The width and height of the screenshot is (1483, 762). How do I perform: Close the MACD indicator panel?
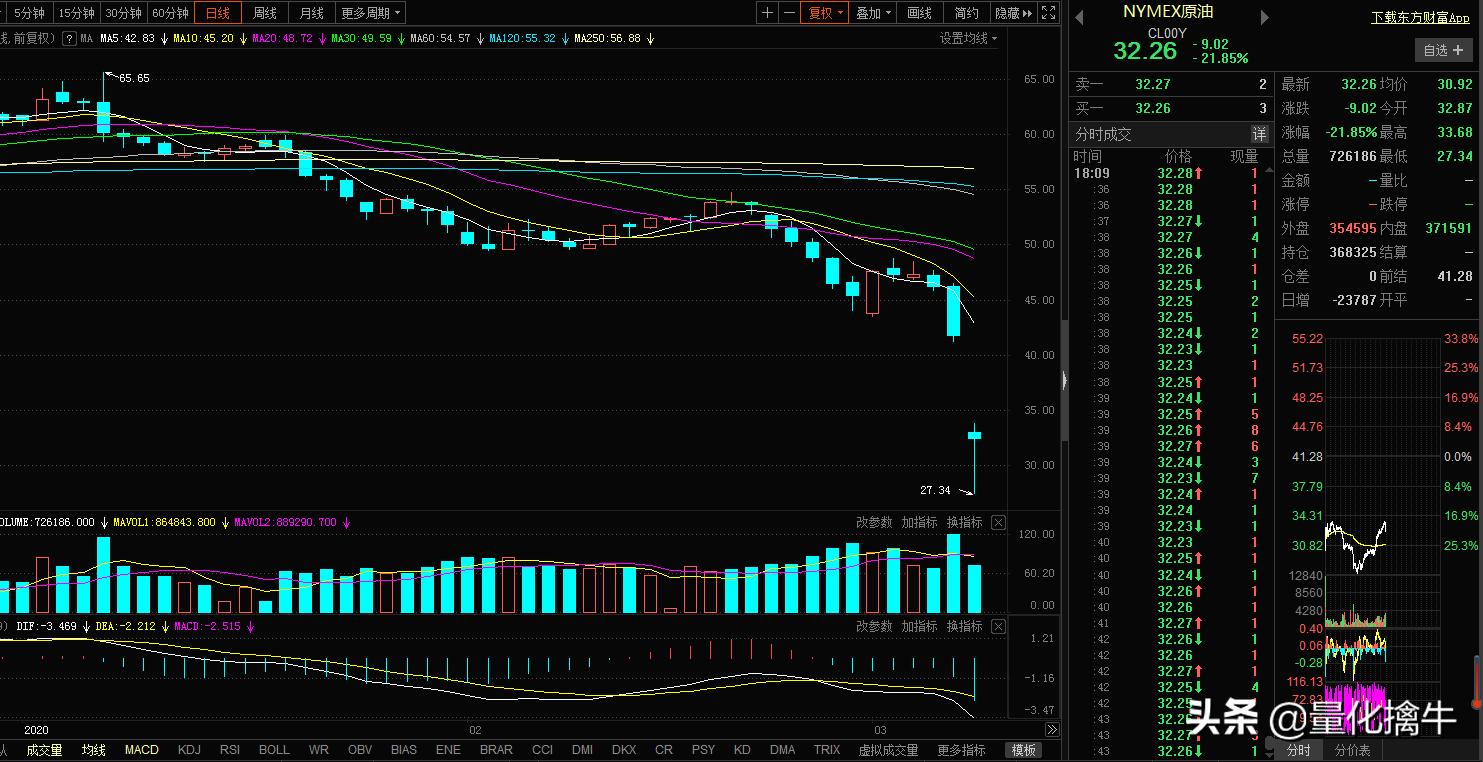(998, 626)
